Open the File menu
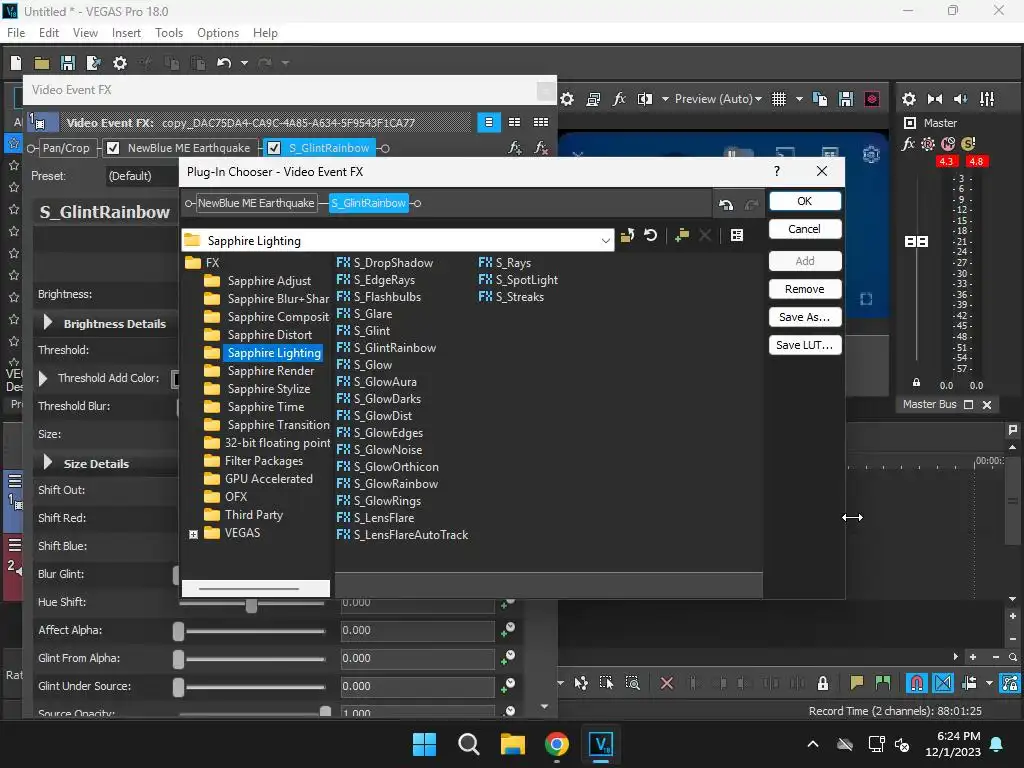The width and height of the screenshot is (1024, 768). pyautogui.click(x=16, y=33)
